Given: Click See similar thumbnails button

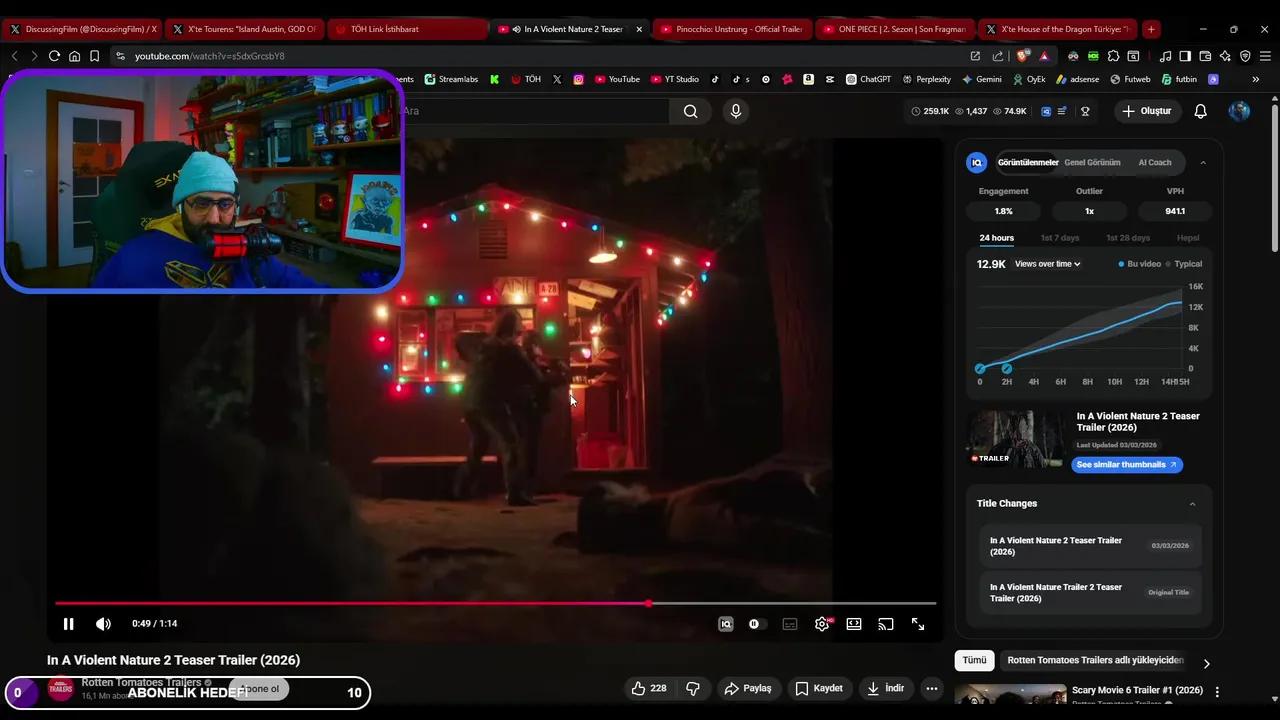Looking at the screenshot, I should coord(1127,465).
